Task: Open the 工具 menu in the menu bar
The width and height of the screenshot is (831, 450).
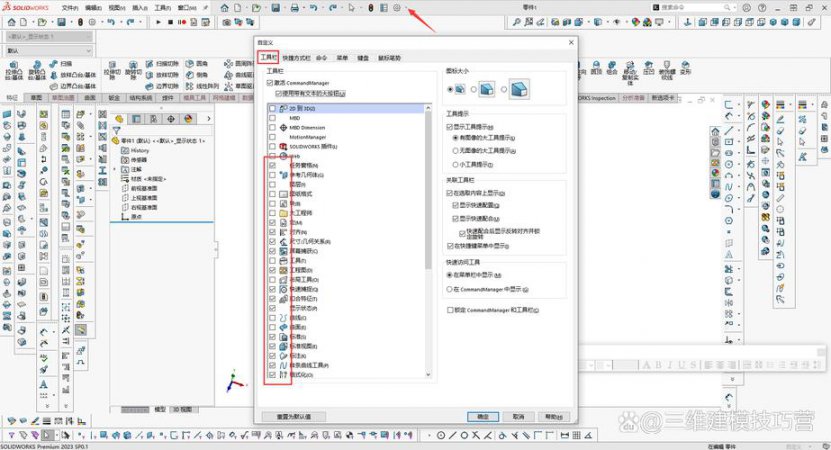Action: point(162,8)
